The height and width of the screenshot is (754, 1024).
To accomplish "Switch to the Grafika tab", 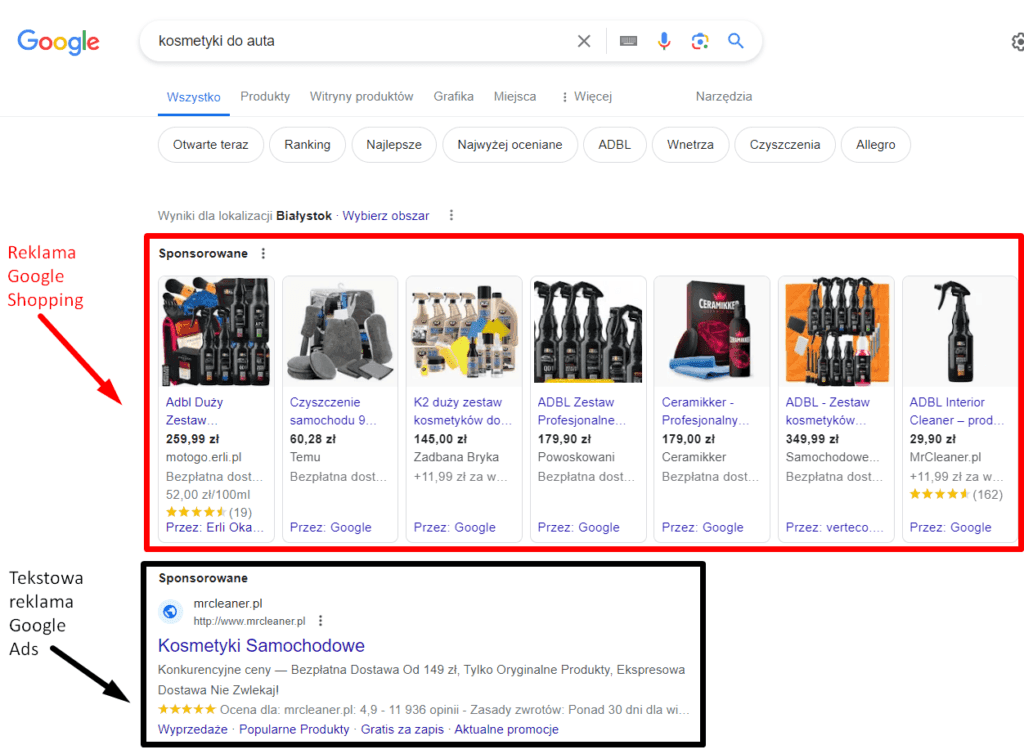I will pos(453,97).
